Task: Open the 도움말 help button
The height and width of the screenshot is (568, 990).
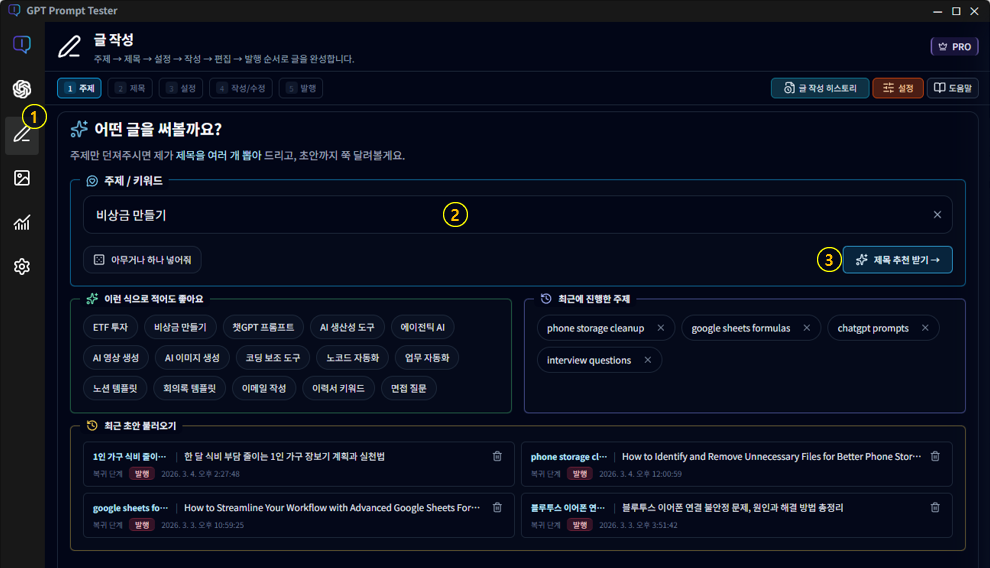Action: coord(953,88)
